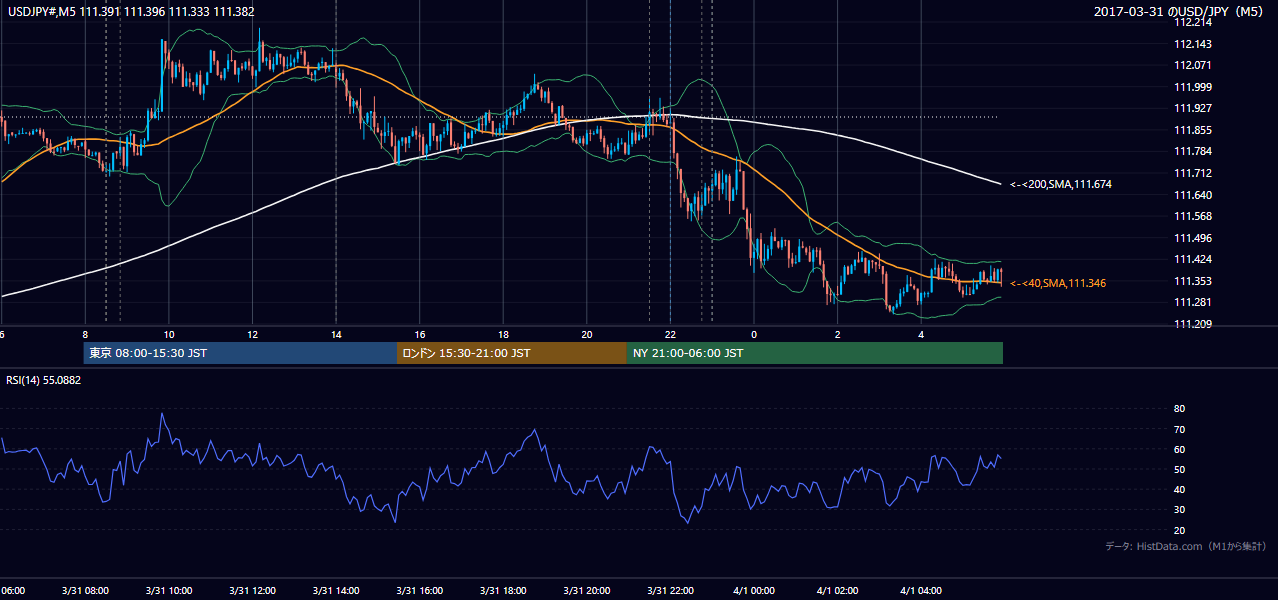Click the 3/31 20:00 time label
The height and width of the screenshot is (600, 1278).
click(587, 591)
